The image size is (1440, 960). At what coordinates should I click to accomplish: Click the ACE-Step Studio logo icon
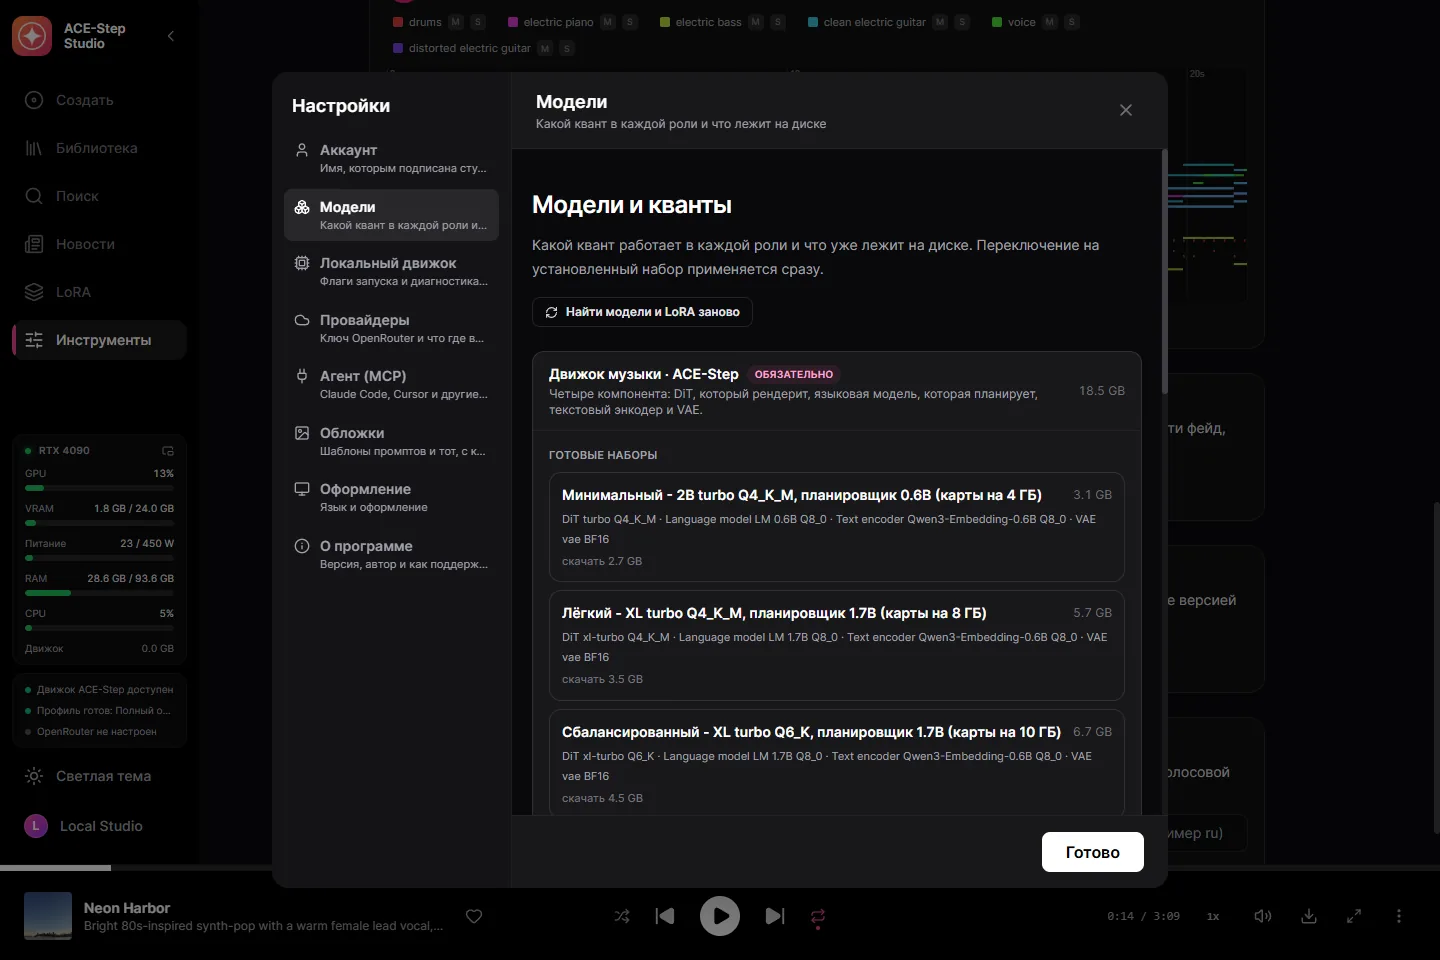(x=32, y=36)
